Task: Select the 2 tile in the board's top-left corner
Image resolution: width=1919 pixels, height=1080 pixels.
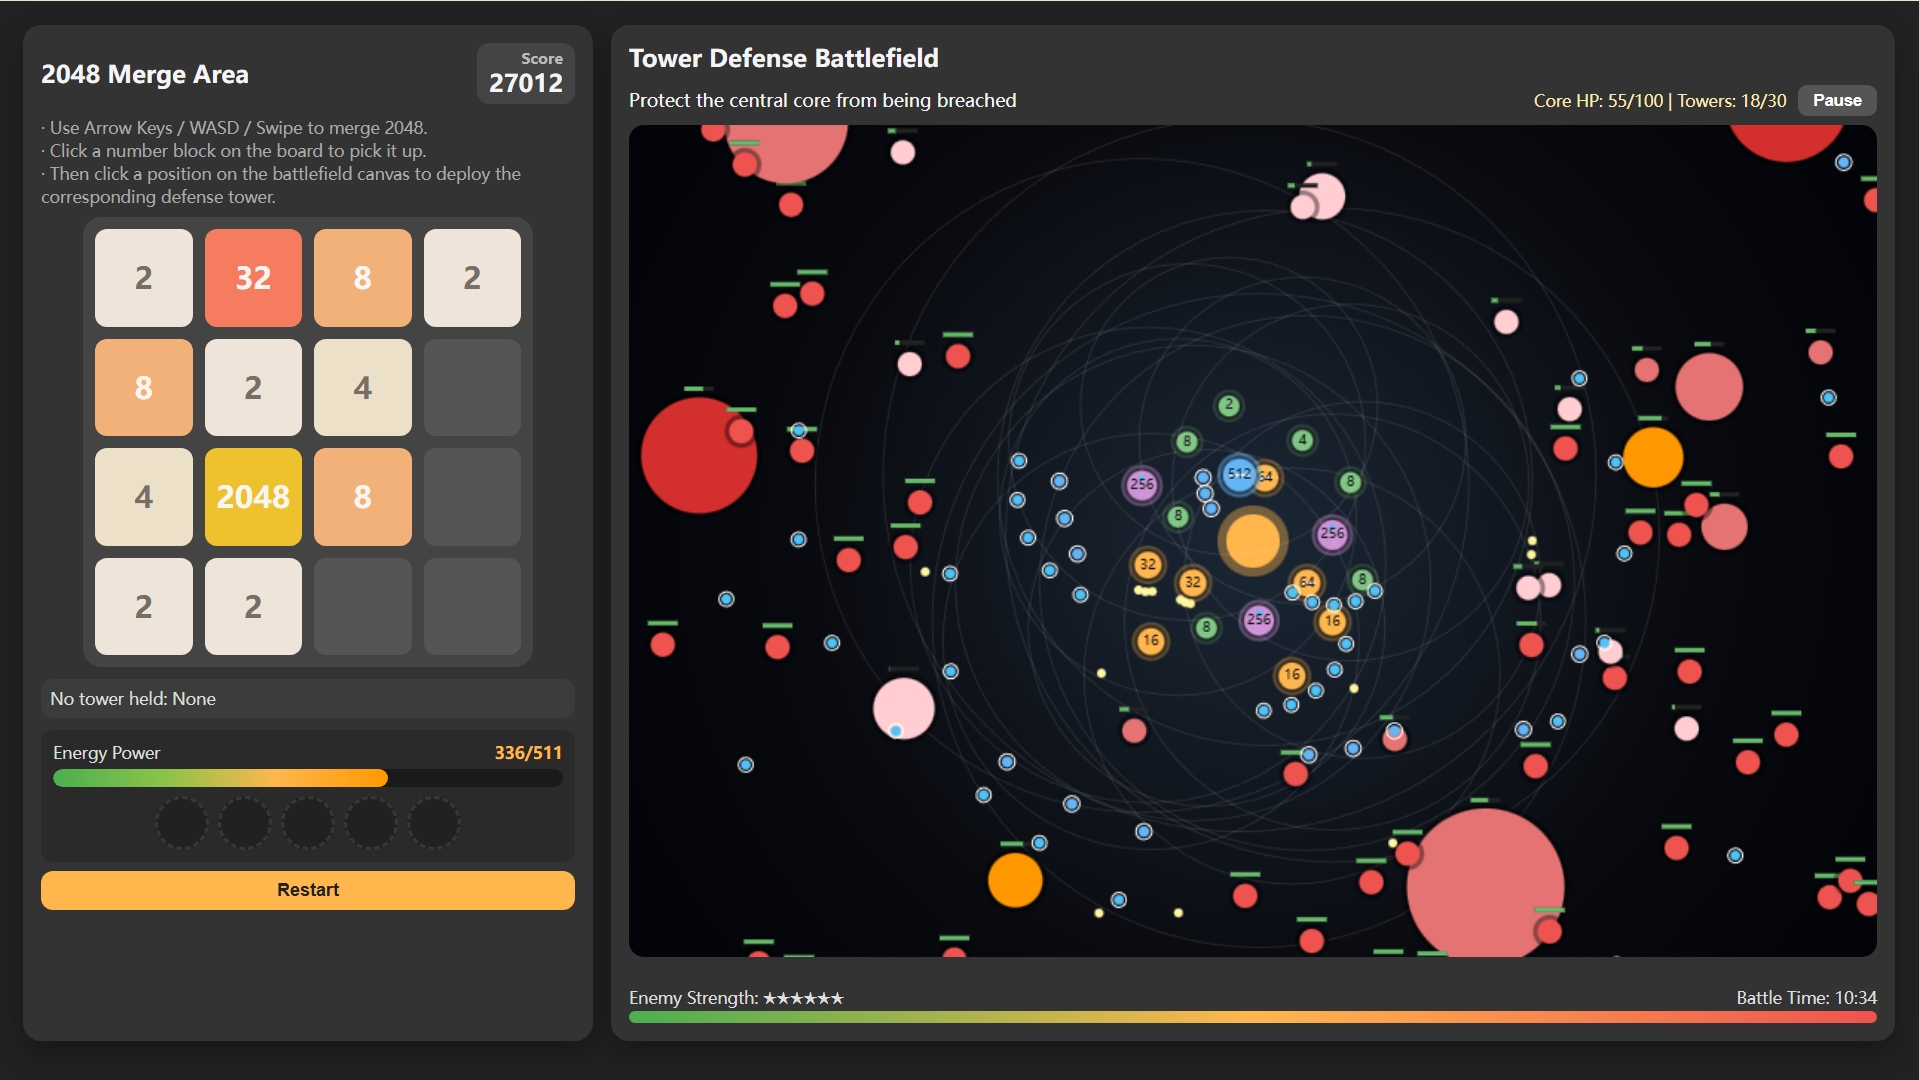Action: pyautogui.click(x=144, y=278)
